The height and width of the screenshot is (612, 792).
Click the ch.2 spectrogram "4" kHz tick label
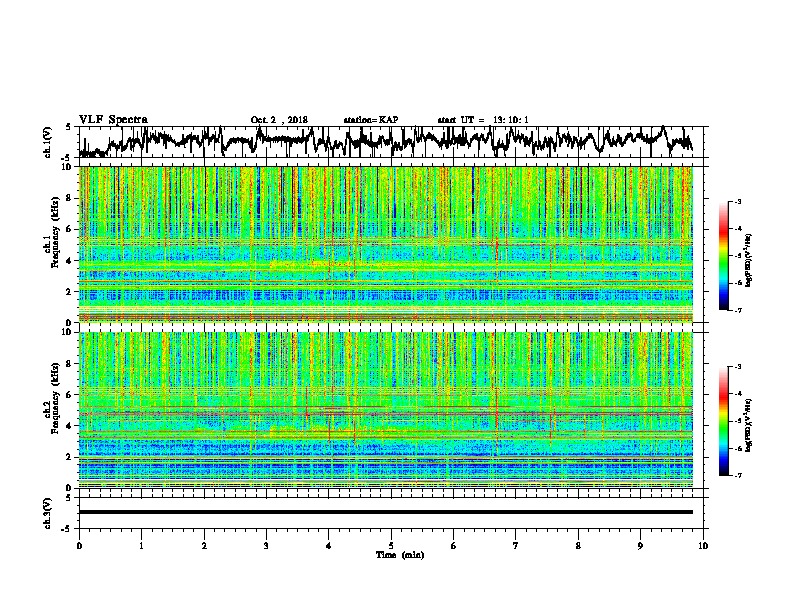point(68,426)
